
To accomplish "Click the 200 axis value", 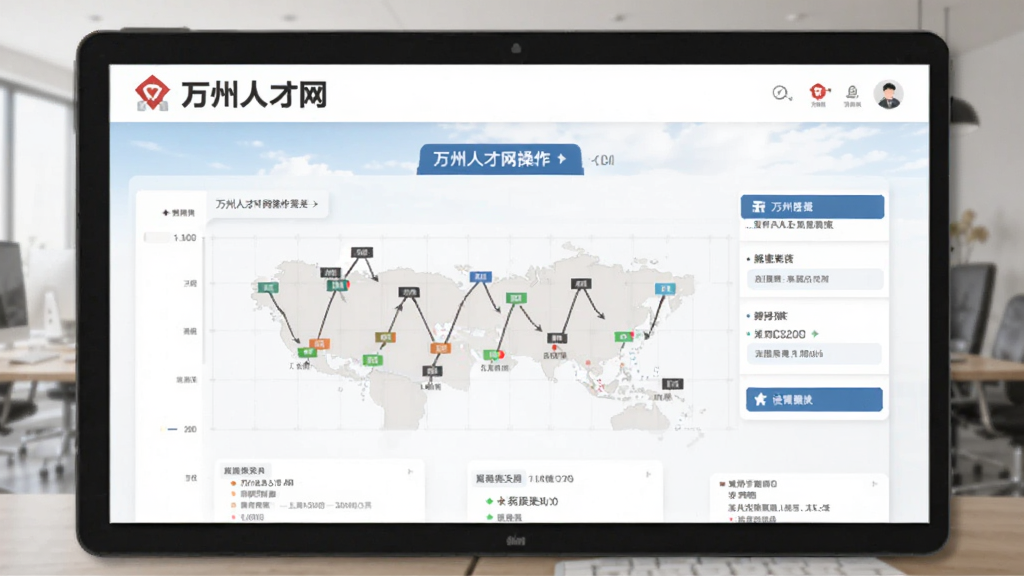I will [x=190, y=429].
